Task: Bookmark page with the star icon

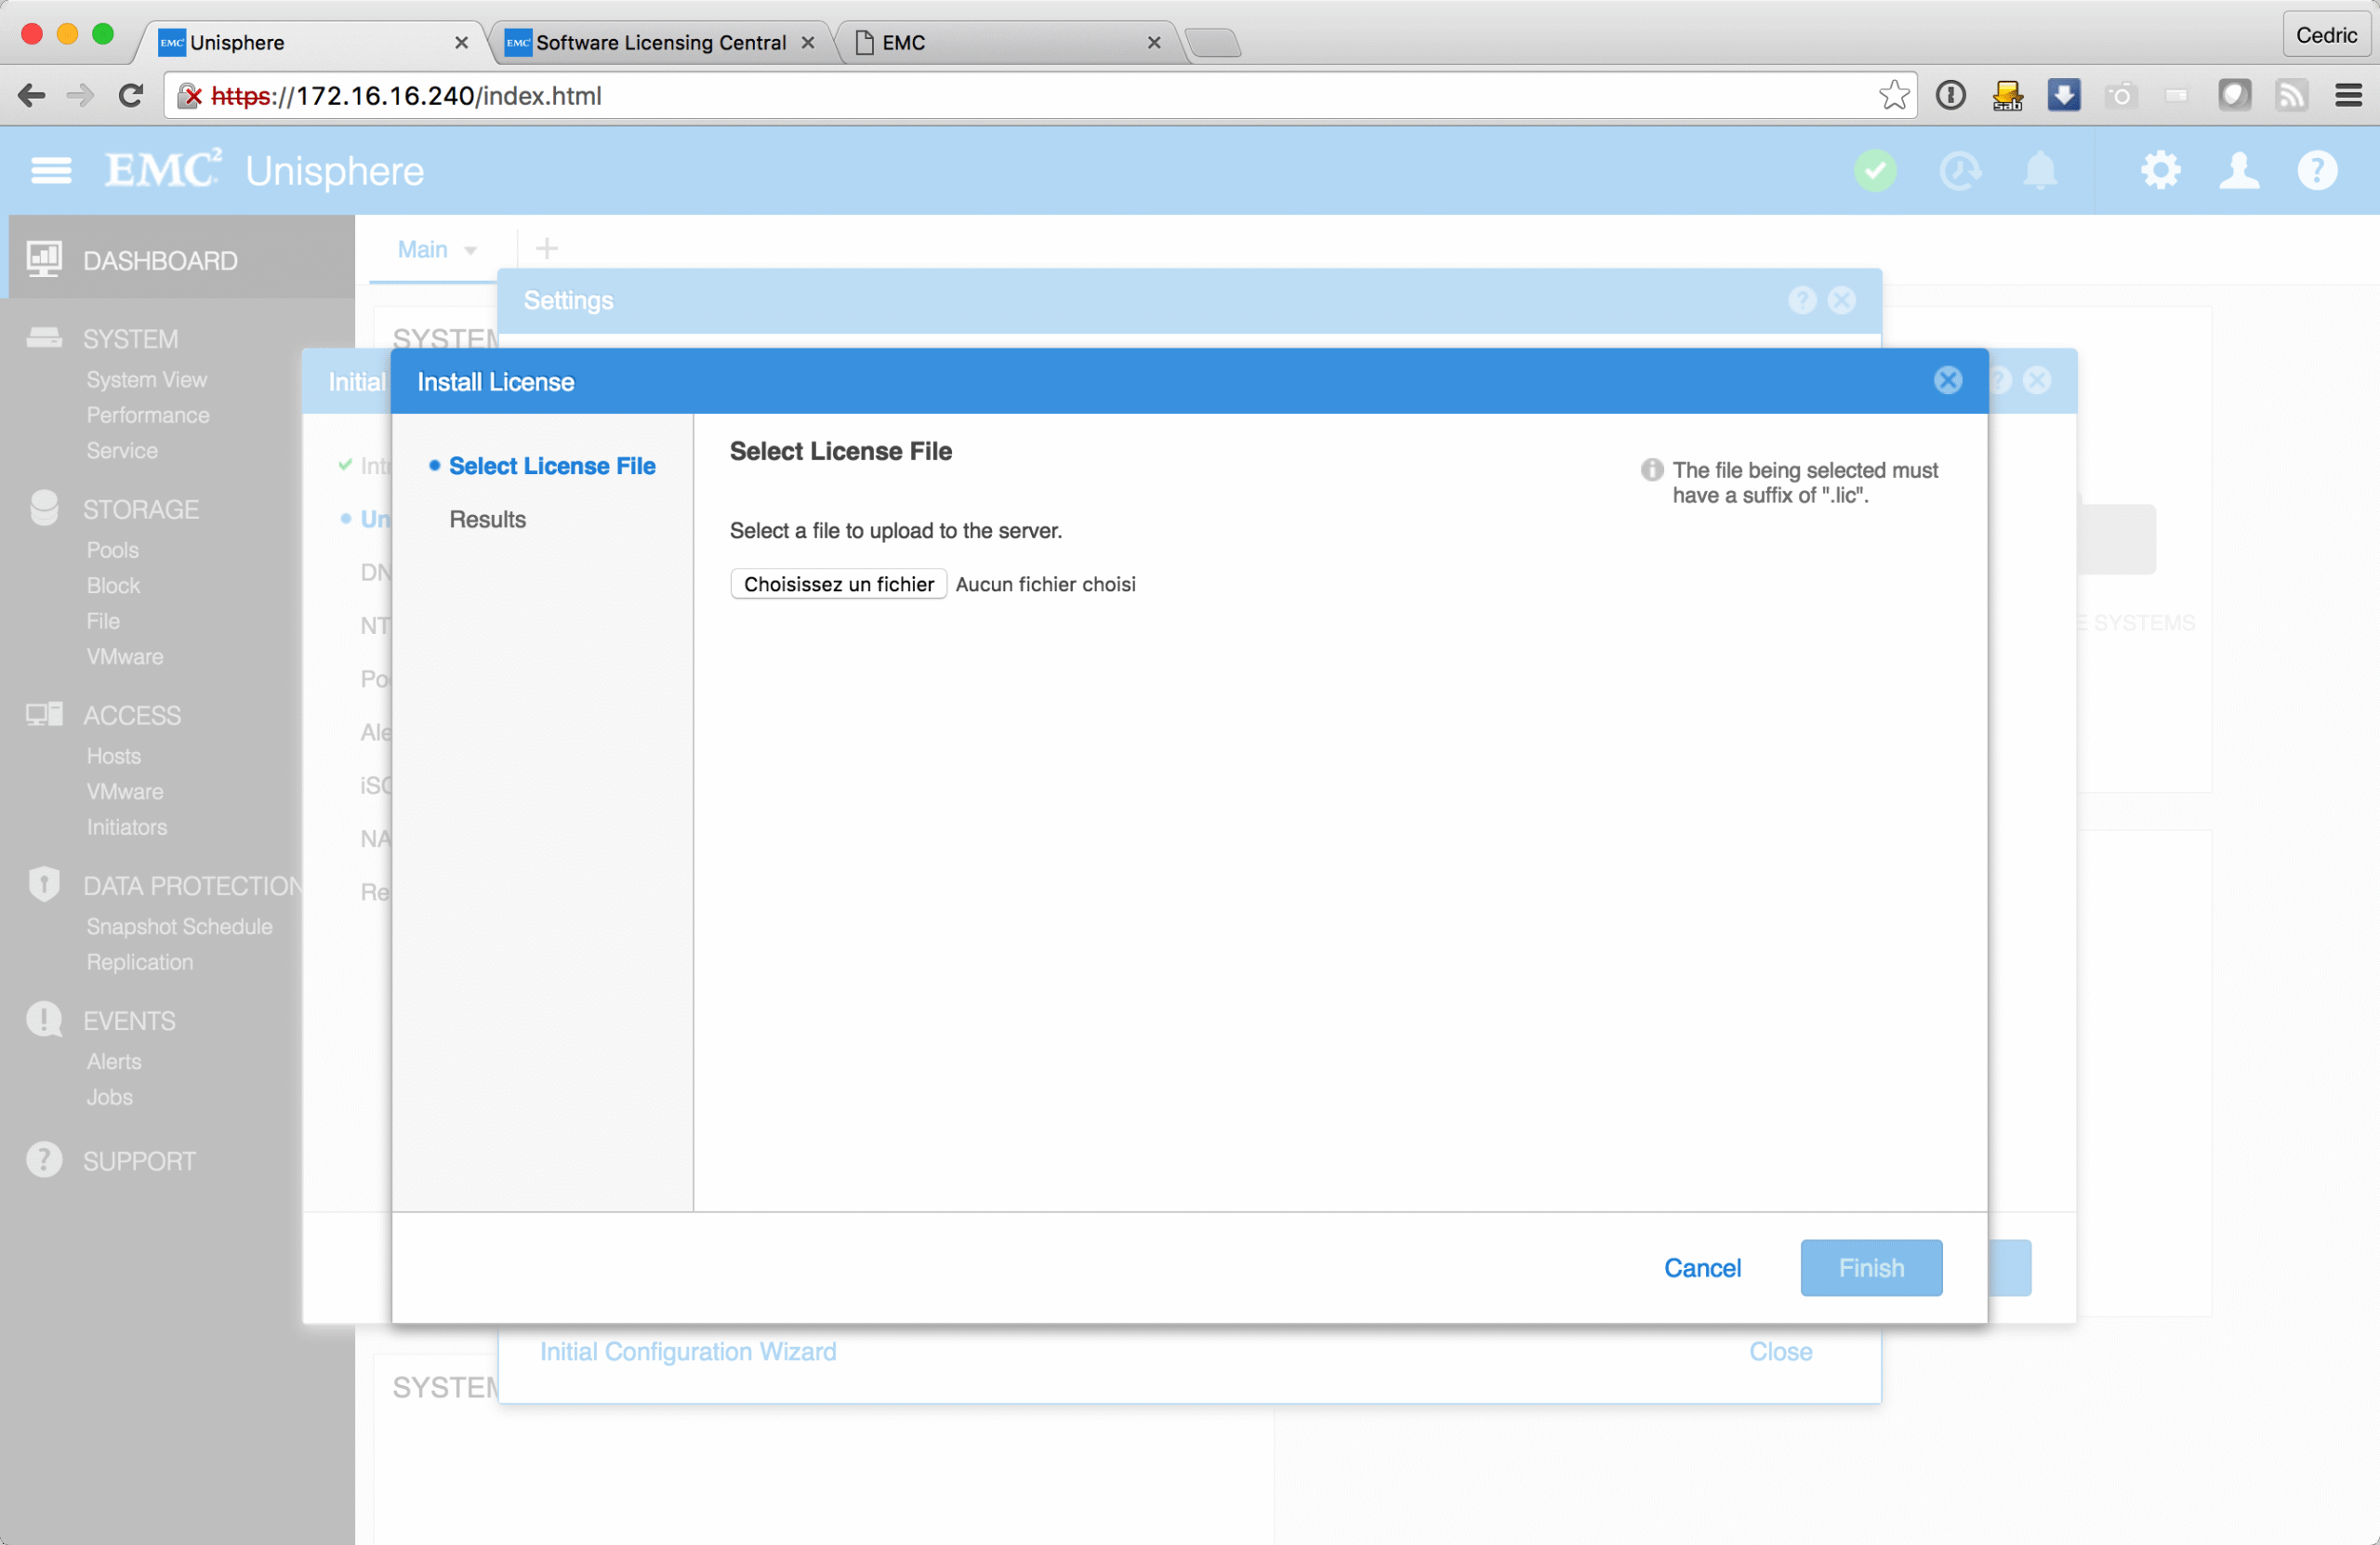Action: point(1893,95)
